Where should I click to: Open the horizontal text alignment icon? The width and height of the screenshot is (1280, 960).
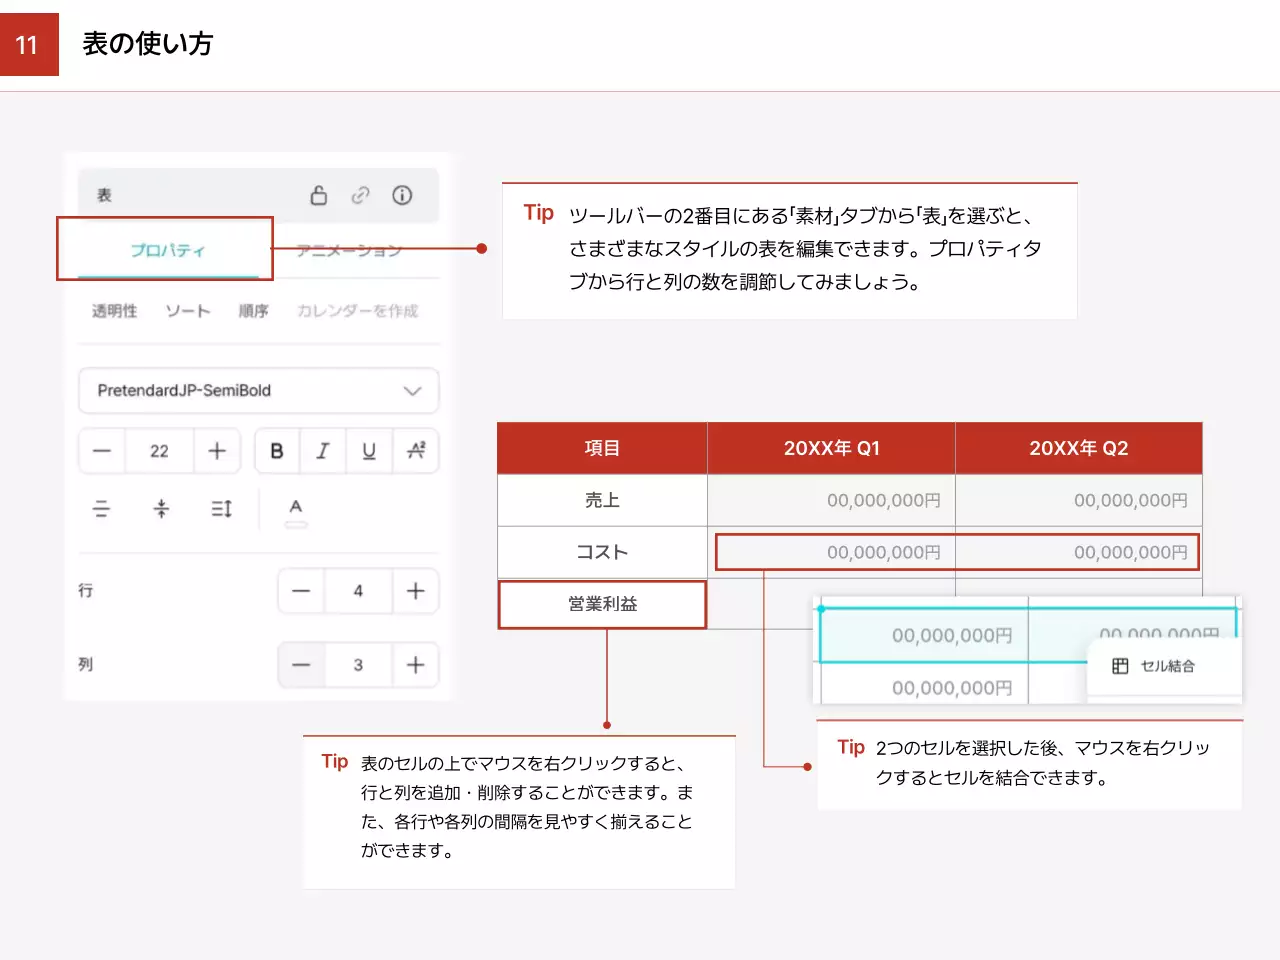(x=101, y=509)
